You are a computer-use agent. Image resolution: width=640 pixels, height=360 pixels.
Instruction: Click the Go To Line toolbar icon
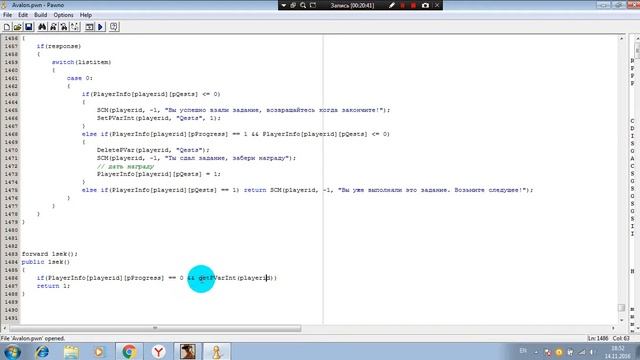click(75, 27)
